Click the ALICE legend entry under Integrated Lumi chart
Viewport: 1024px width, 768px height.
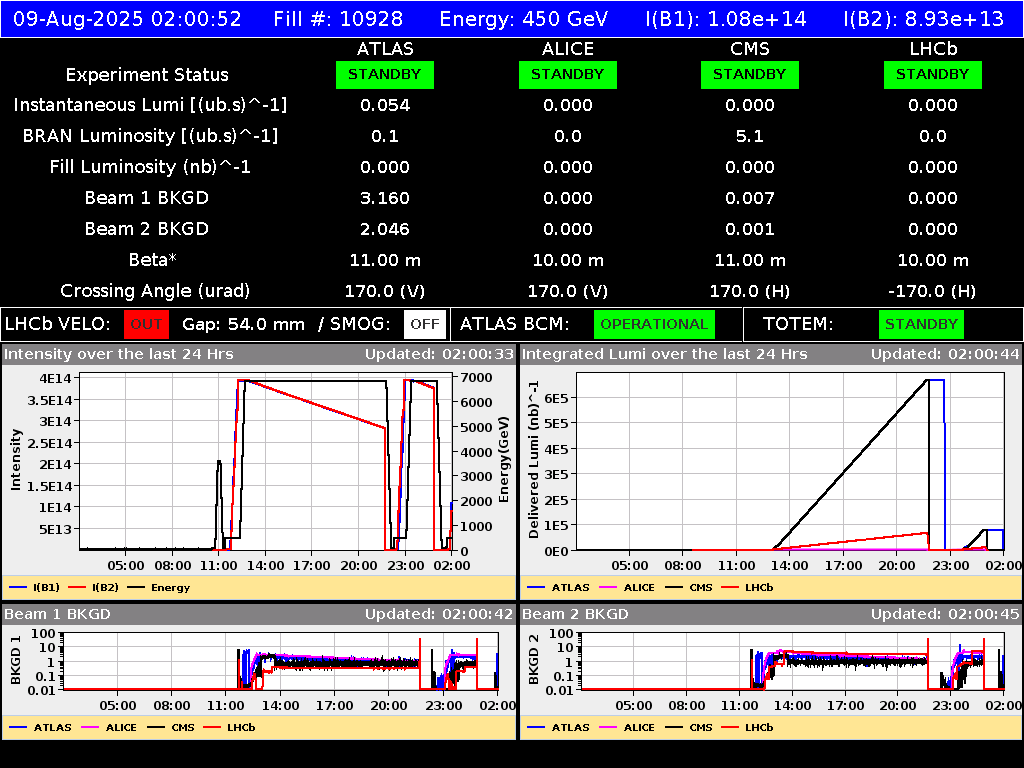[627, 587]
